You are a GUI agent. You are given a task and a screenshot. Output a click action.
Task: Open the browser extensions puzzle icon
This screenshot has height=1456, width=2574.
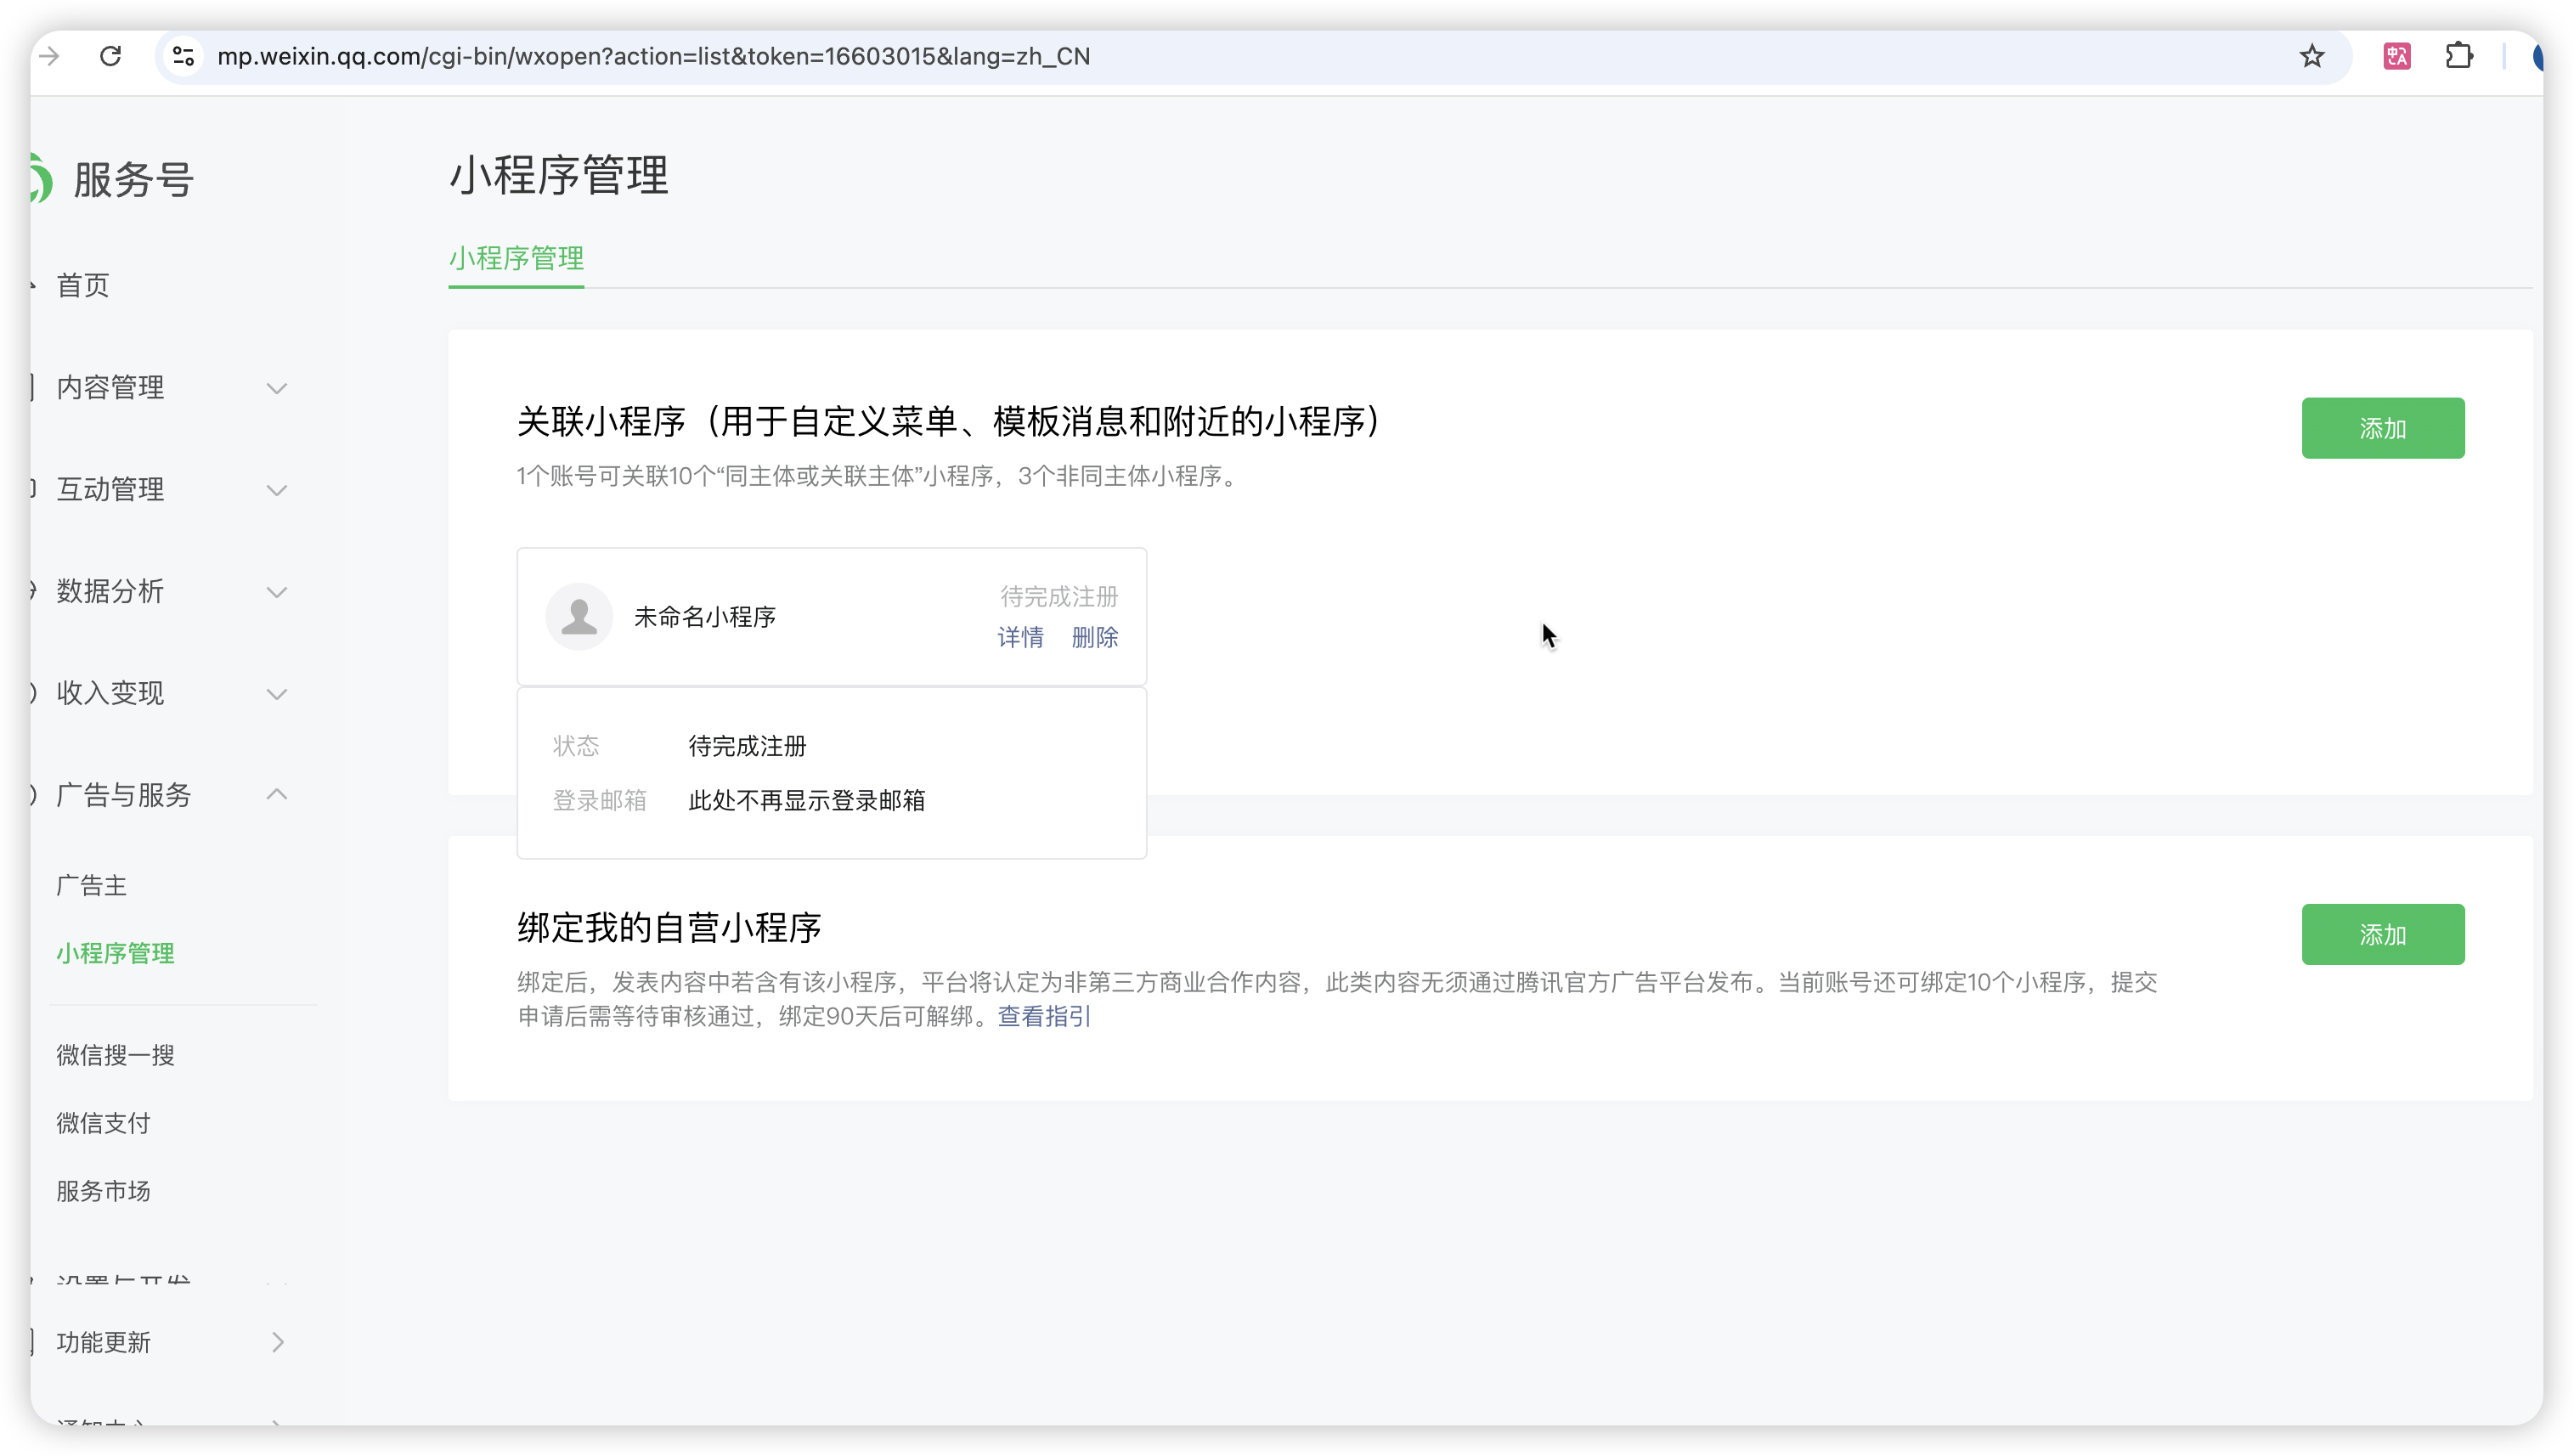(2459, 56)
